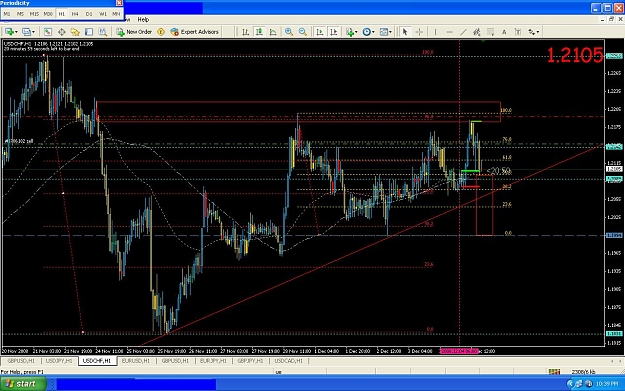
Task: Close the Periodicity floating toolbar
Action: click(x=119, y=3)
